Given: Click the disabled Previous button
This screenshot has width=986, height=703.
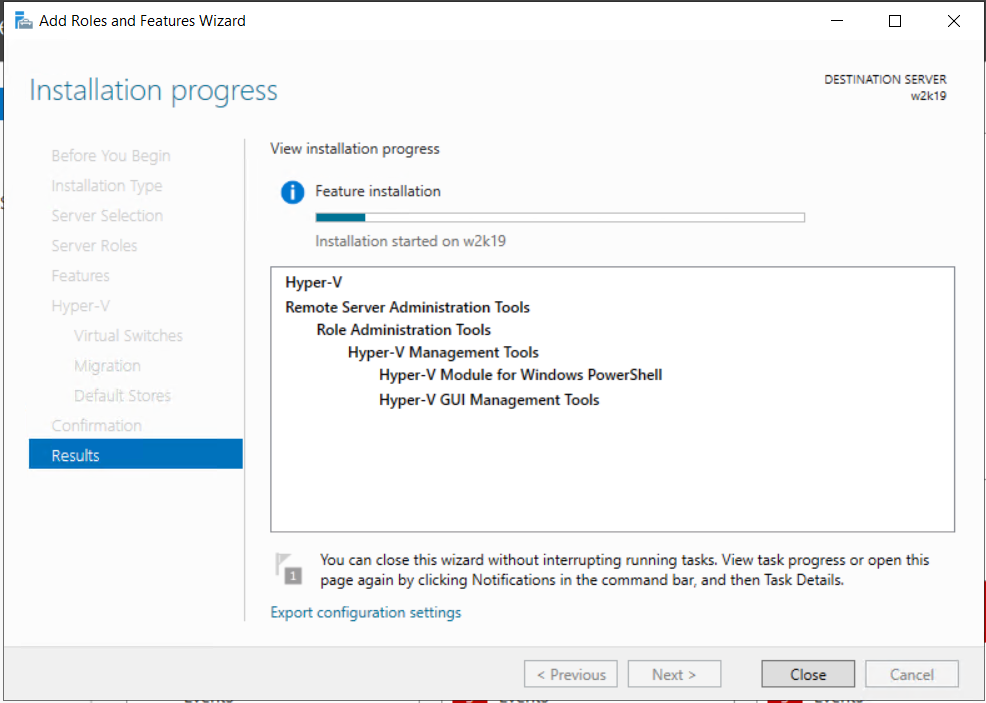Looking at the screenshot, I should (x=571, y=675).
